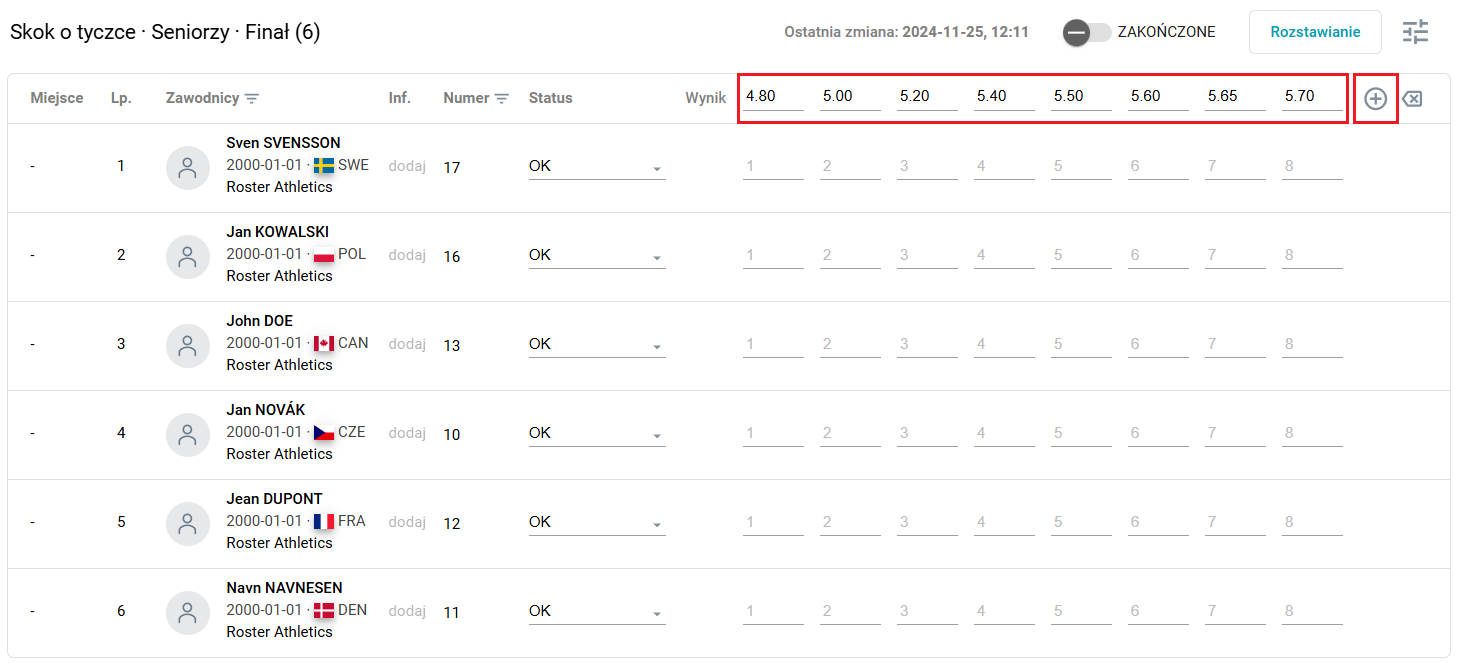
Task: Open status dropdown for Sven SVENSSON
Action: 597,167
